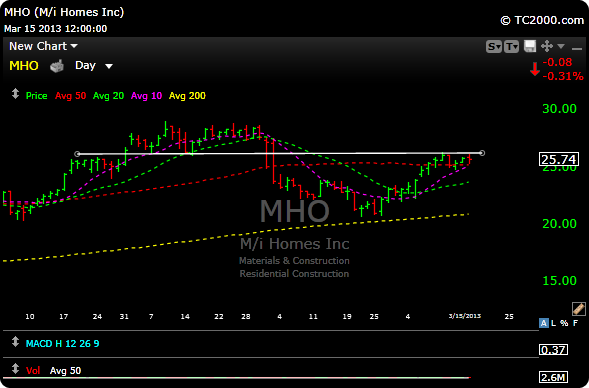The height and width of the screenshot is (388, 589).
Task: Toggle the % percent scale option
Action: pyautogui.click(x=564, y=323)
